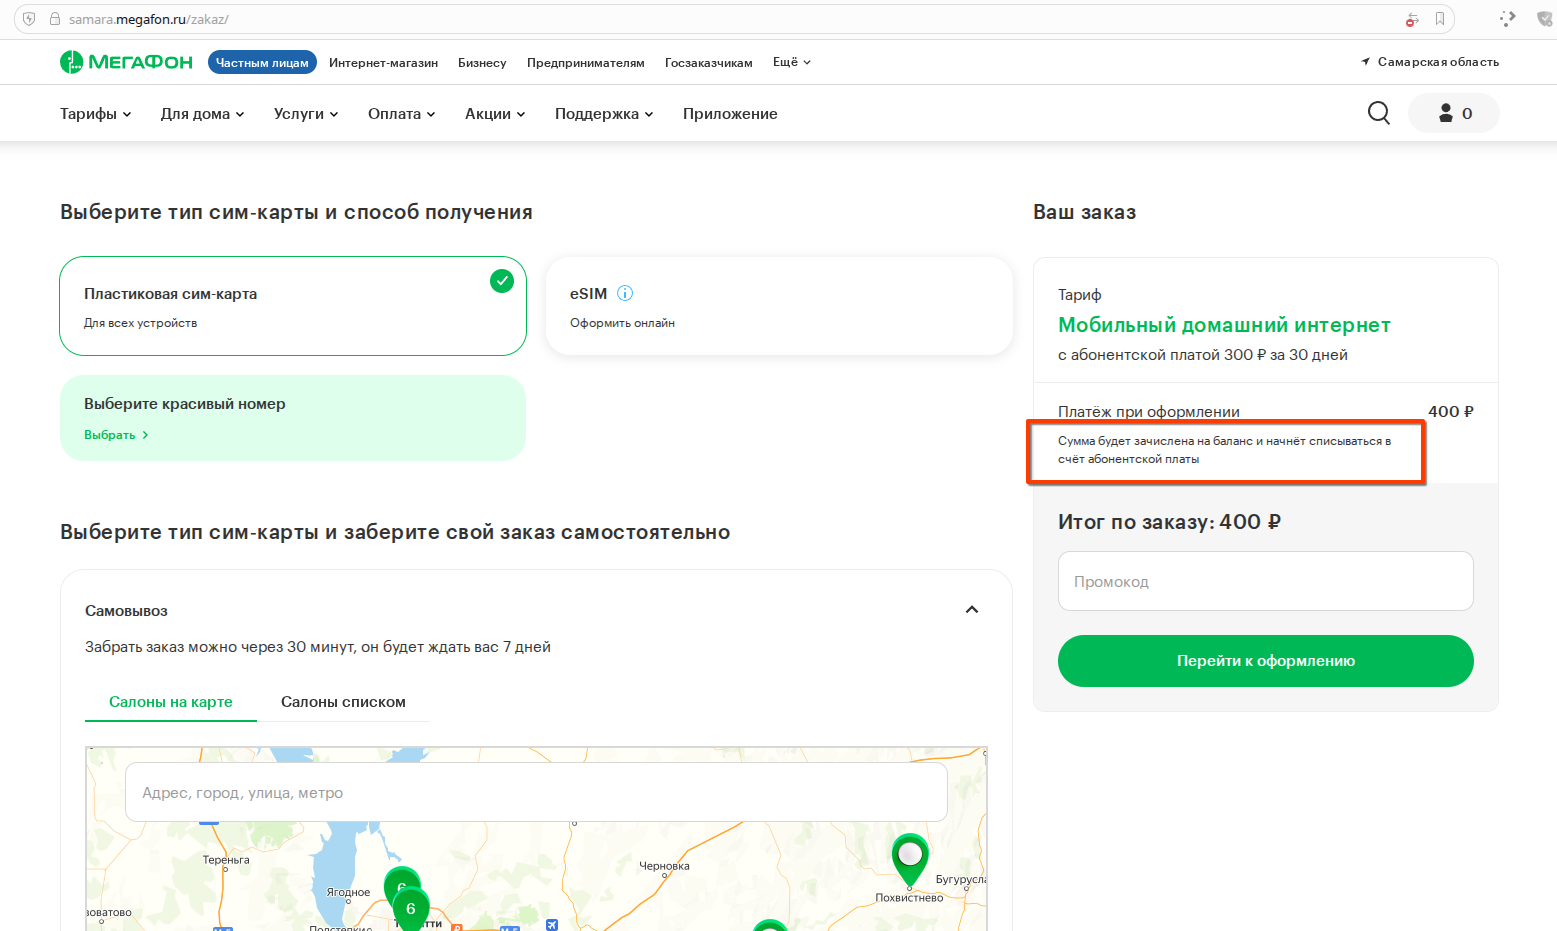
Task: Click the address bar padlock icon
Action: click(x=55, y=19)
